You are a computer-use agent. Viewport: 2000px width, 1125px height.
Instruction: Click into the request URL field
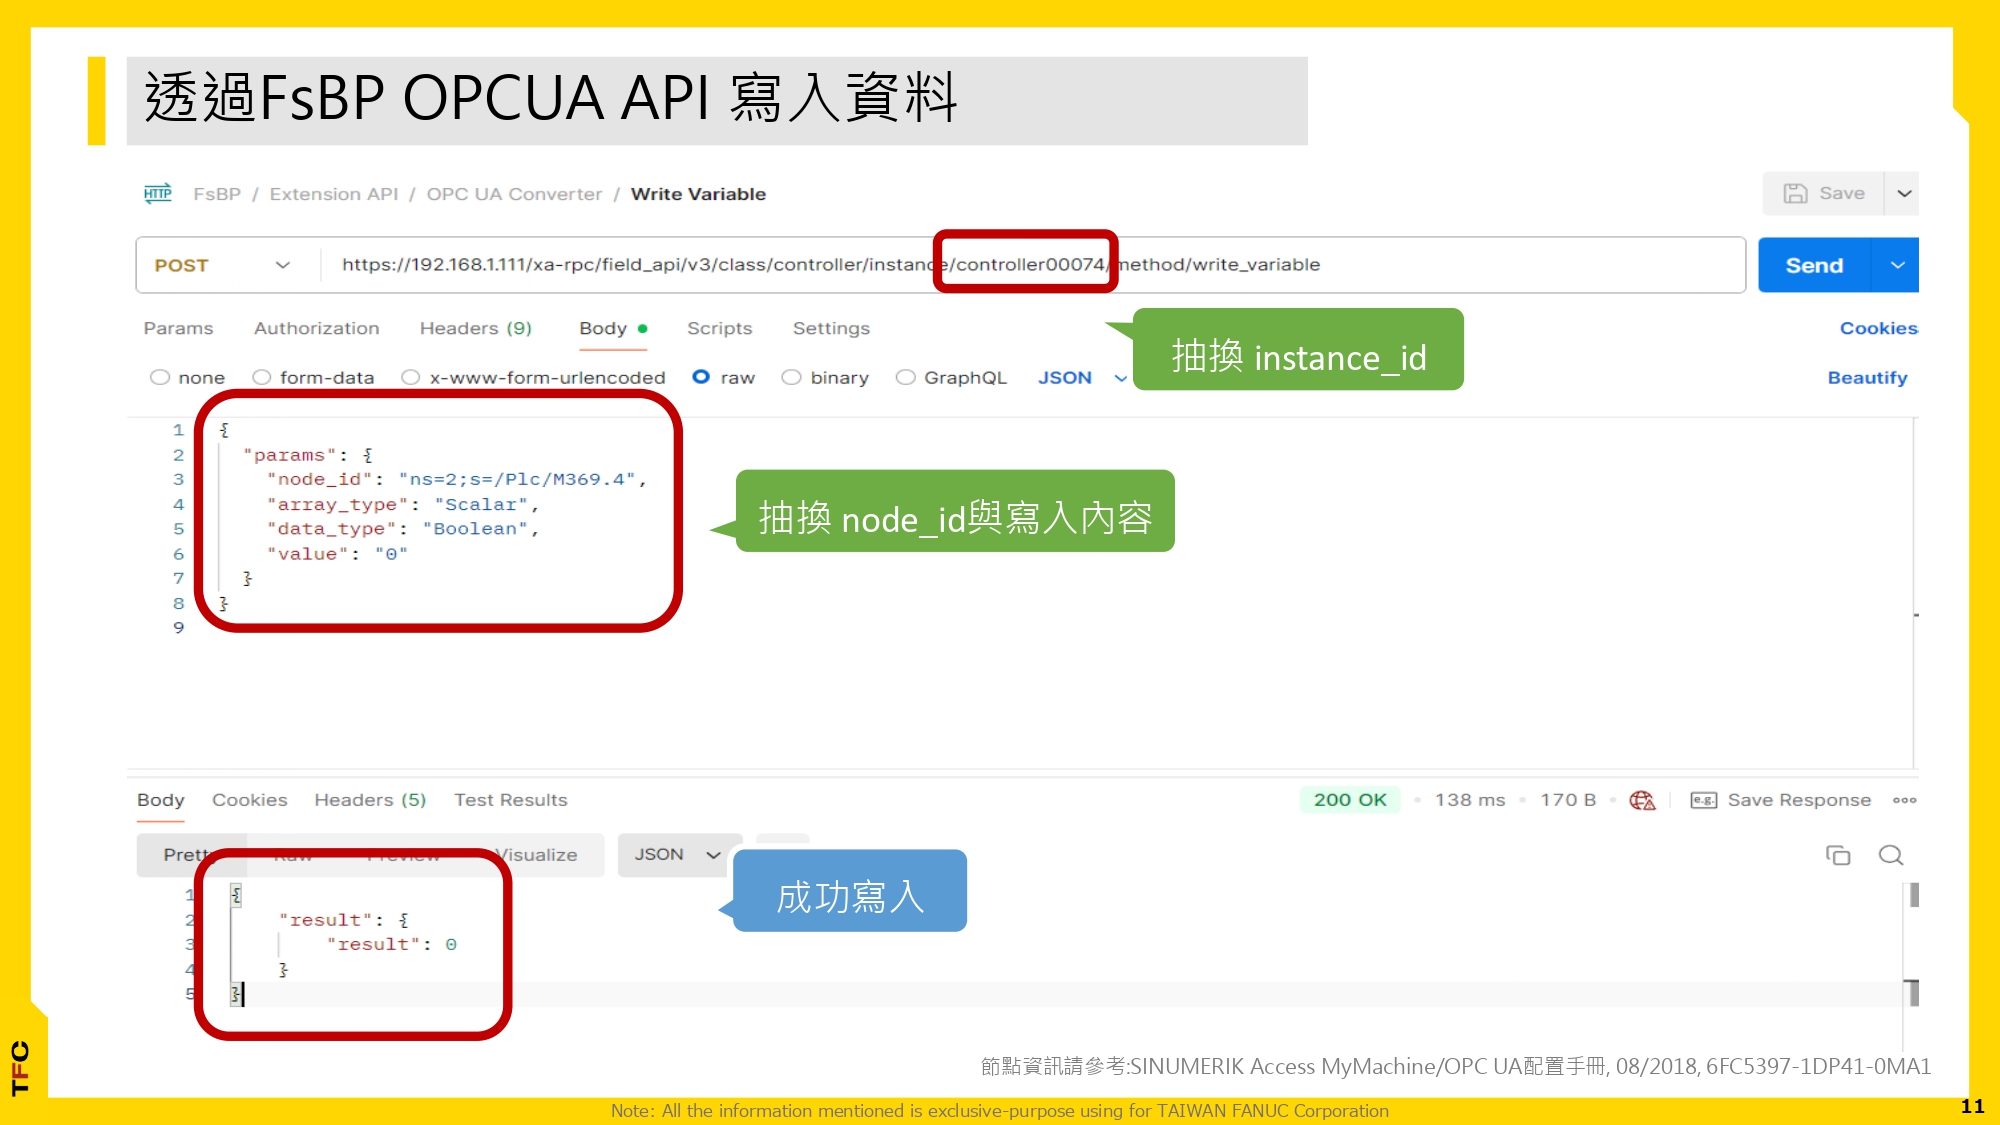click(1032, 265)
